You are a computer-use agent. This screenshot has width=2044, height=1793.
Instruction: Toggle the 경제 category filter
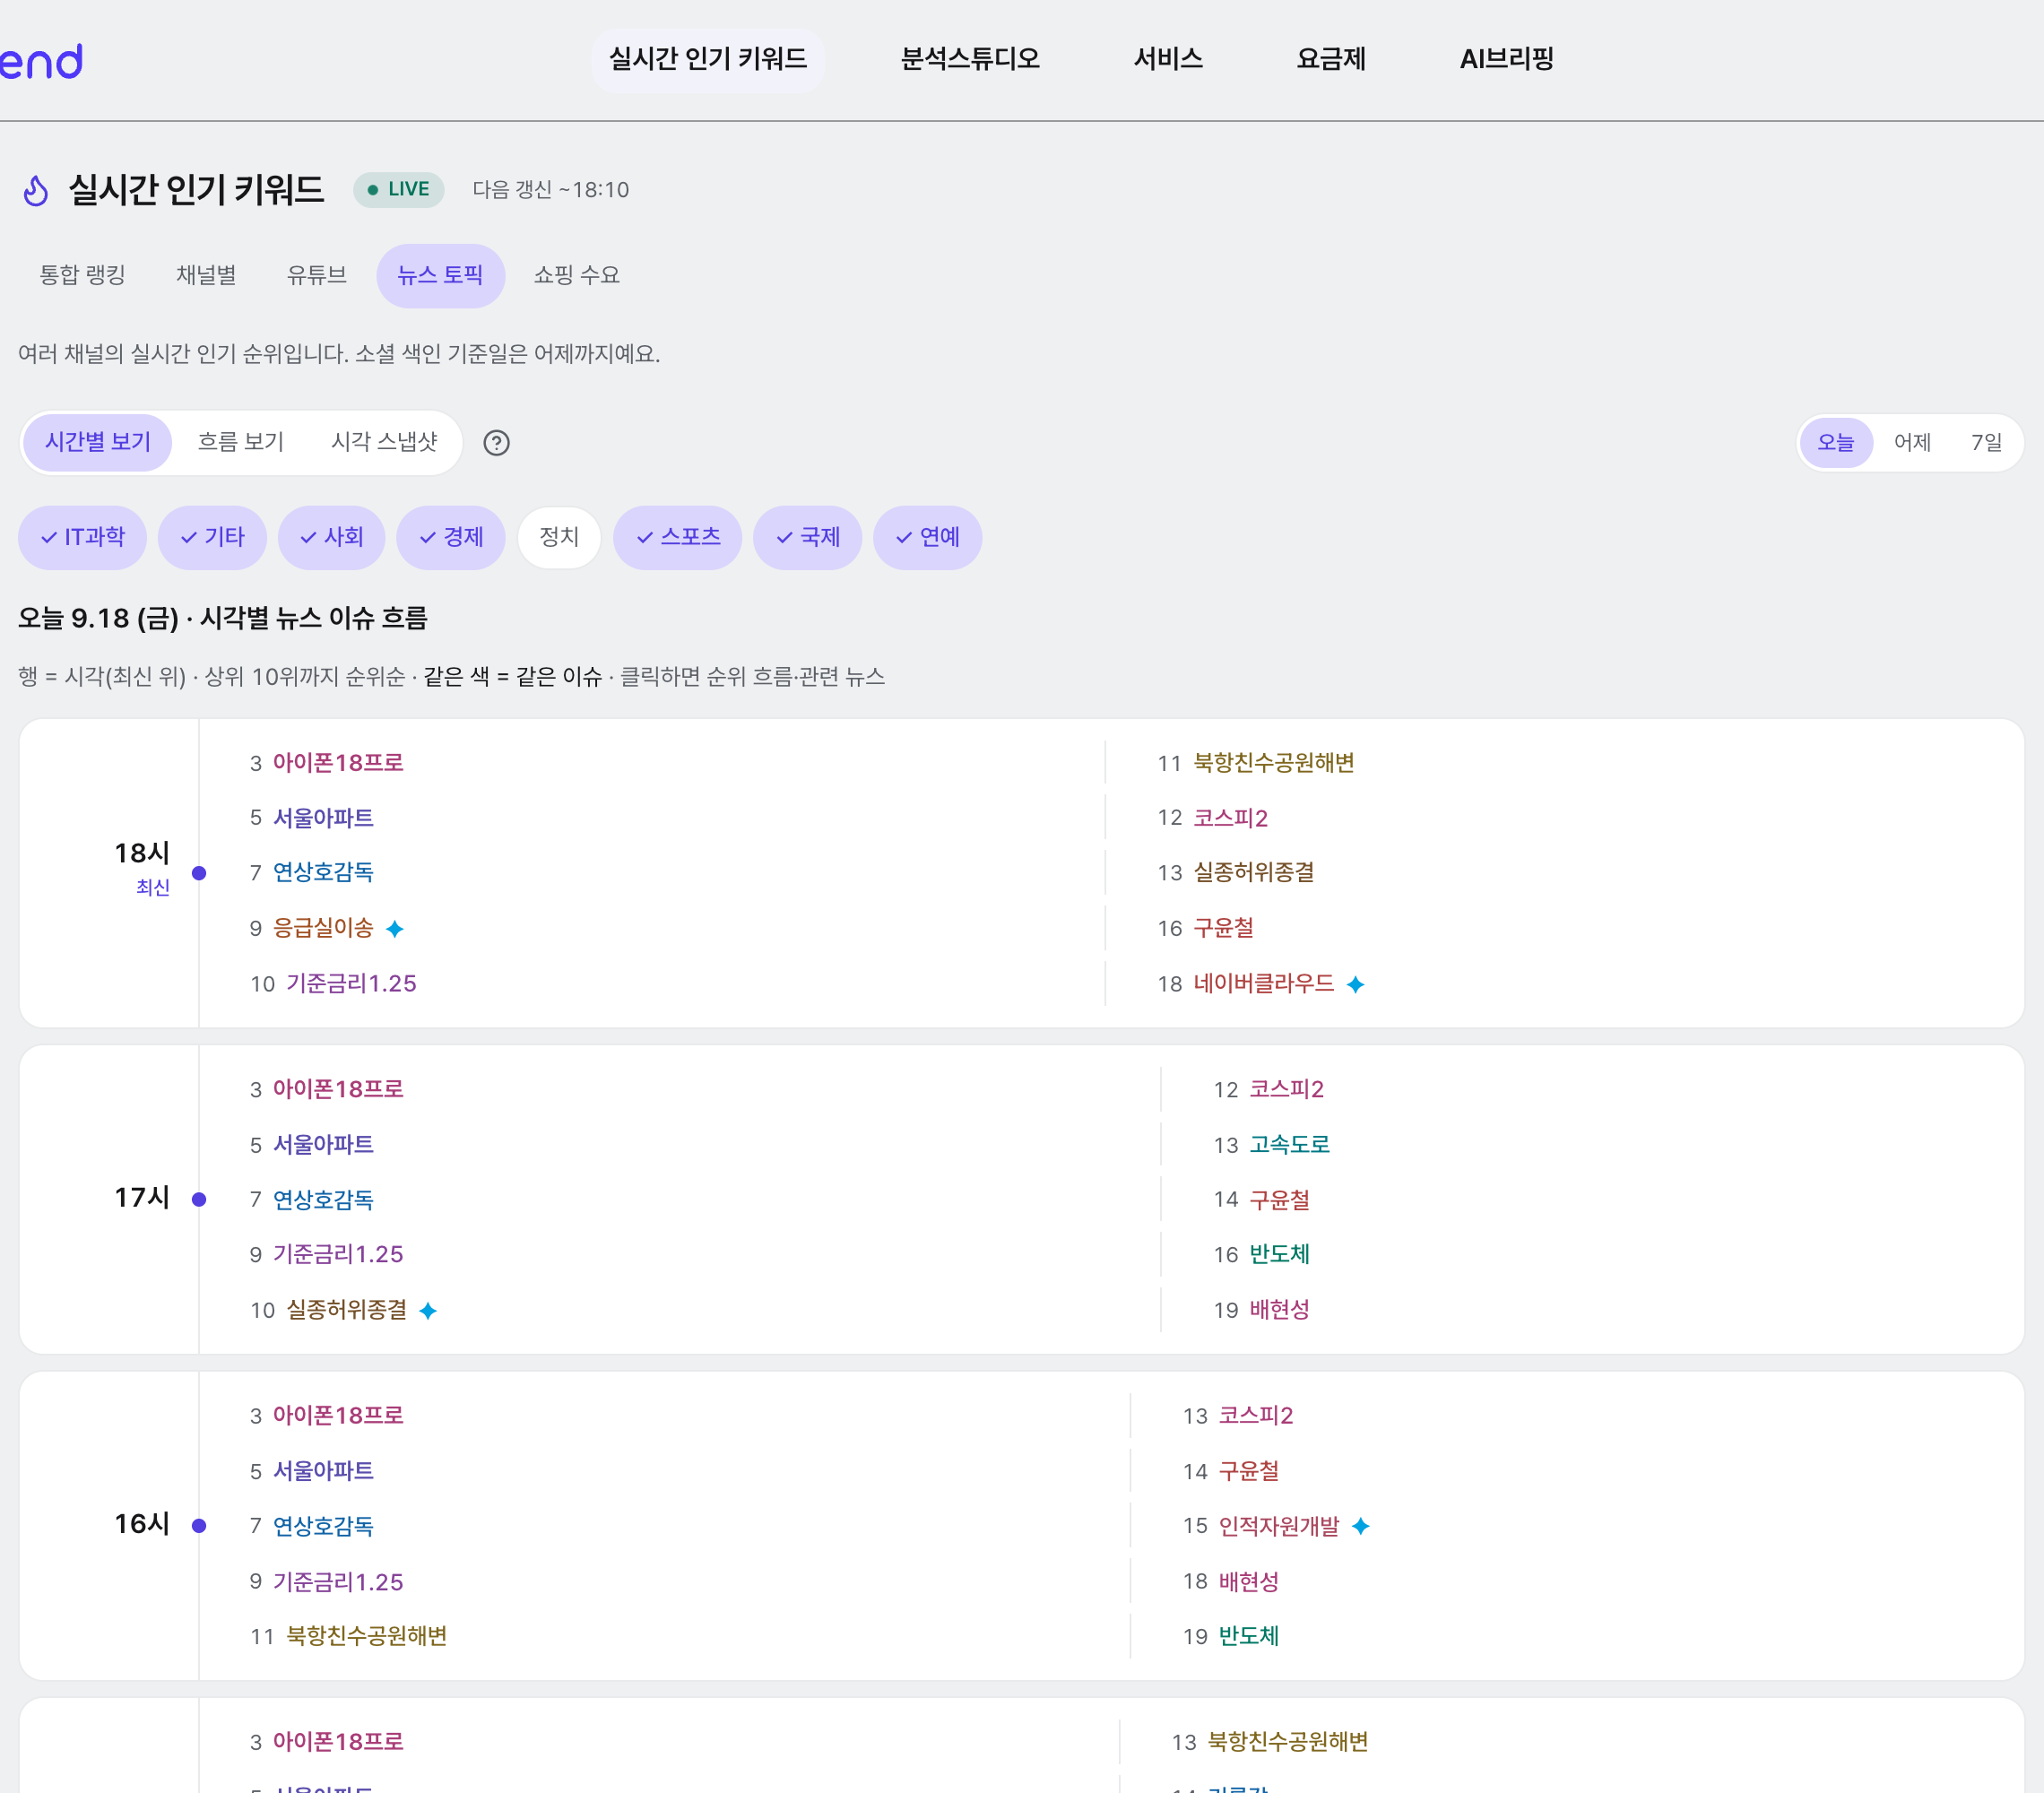click(x=451, y=537)
